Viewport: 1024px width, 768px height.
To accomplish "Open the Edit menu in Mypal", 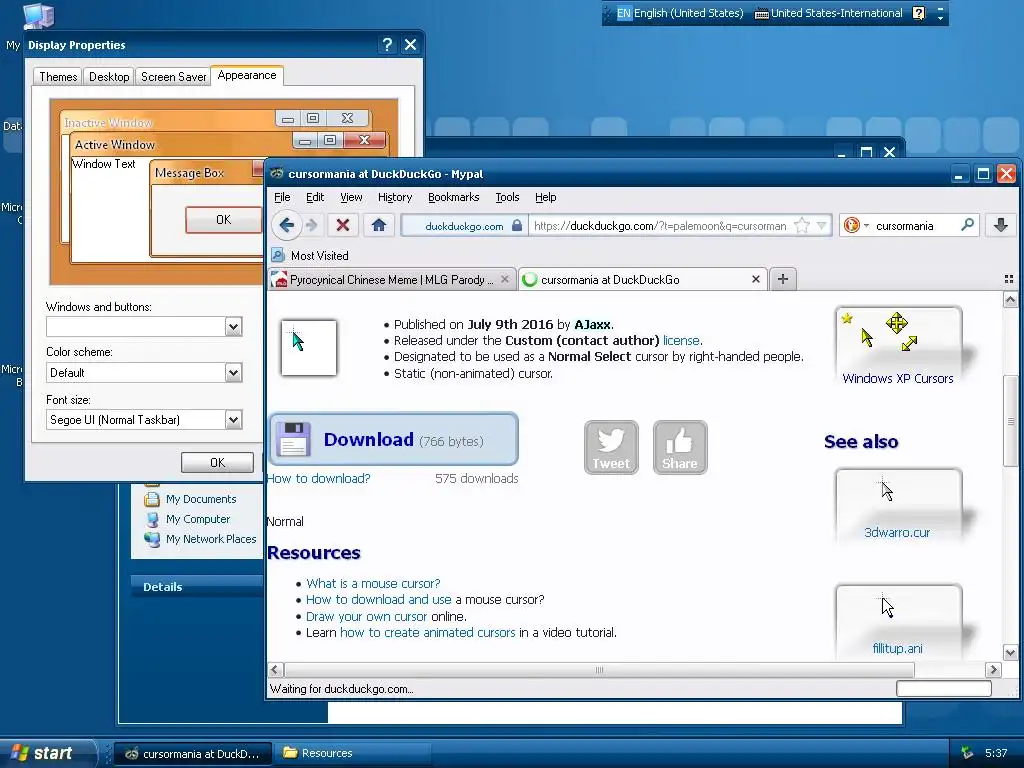I will click(315, 197).
